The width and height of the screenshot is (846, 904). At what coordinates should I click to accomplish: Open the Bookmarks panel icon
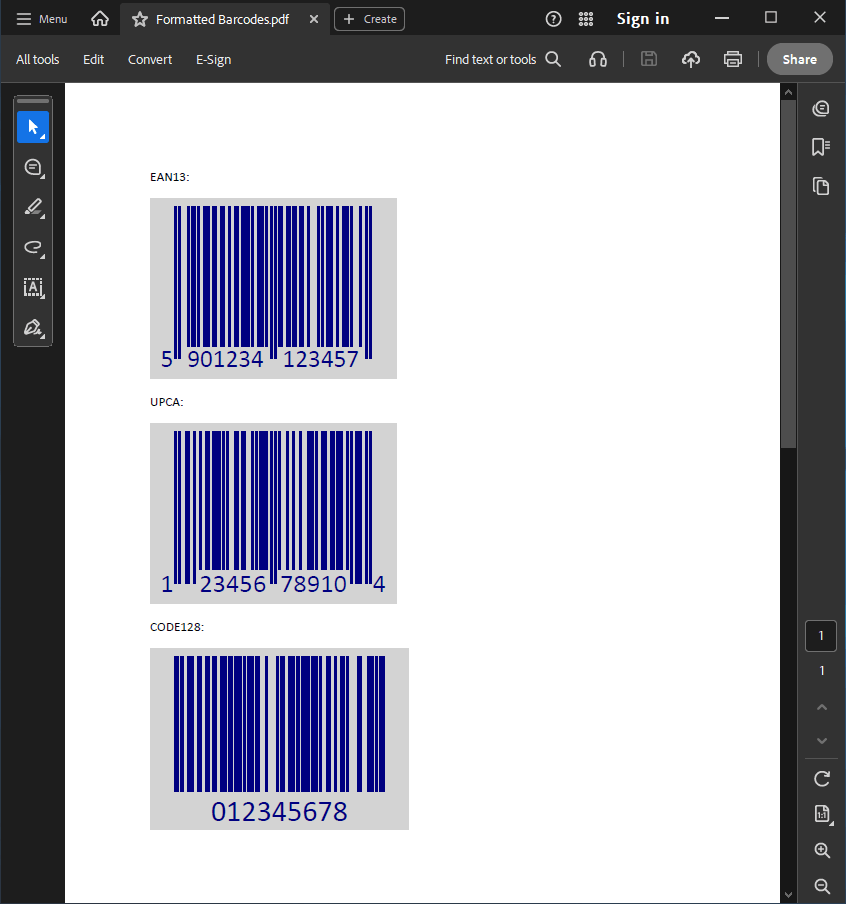(x=821, y=147)
